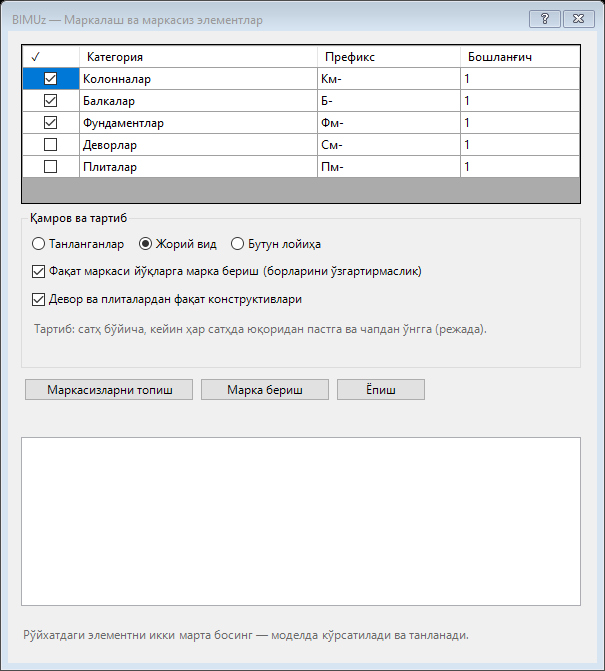Select the Бутун лойиҳа radio option
Image resolution: width=605 pixels, height=671 pixels.
coord(276,244)
